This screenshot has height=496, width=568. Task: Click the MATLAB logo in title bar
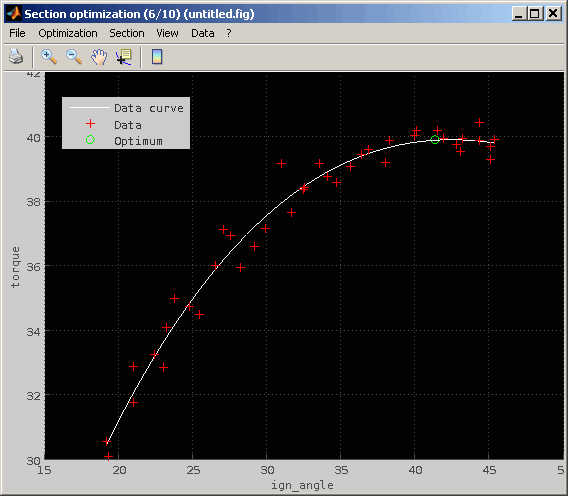[14, 14]
